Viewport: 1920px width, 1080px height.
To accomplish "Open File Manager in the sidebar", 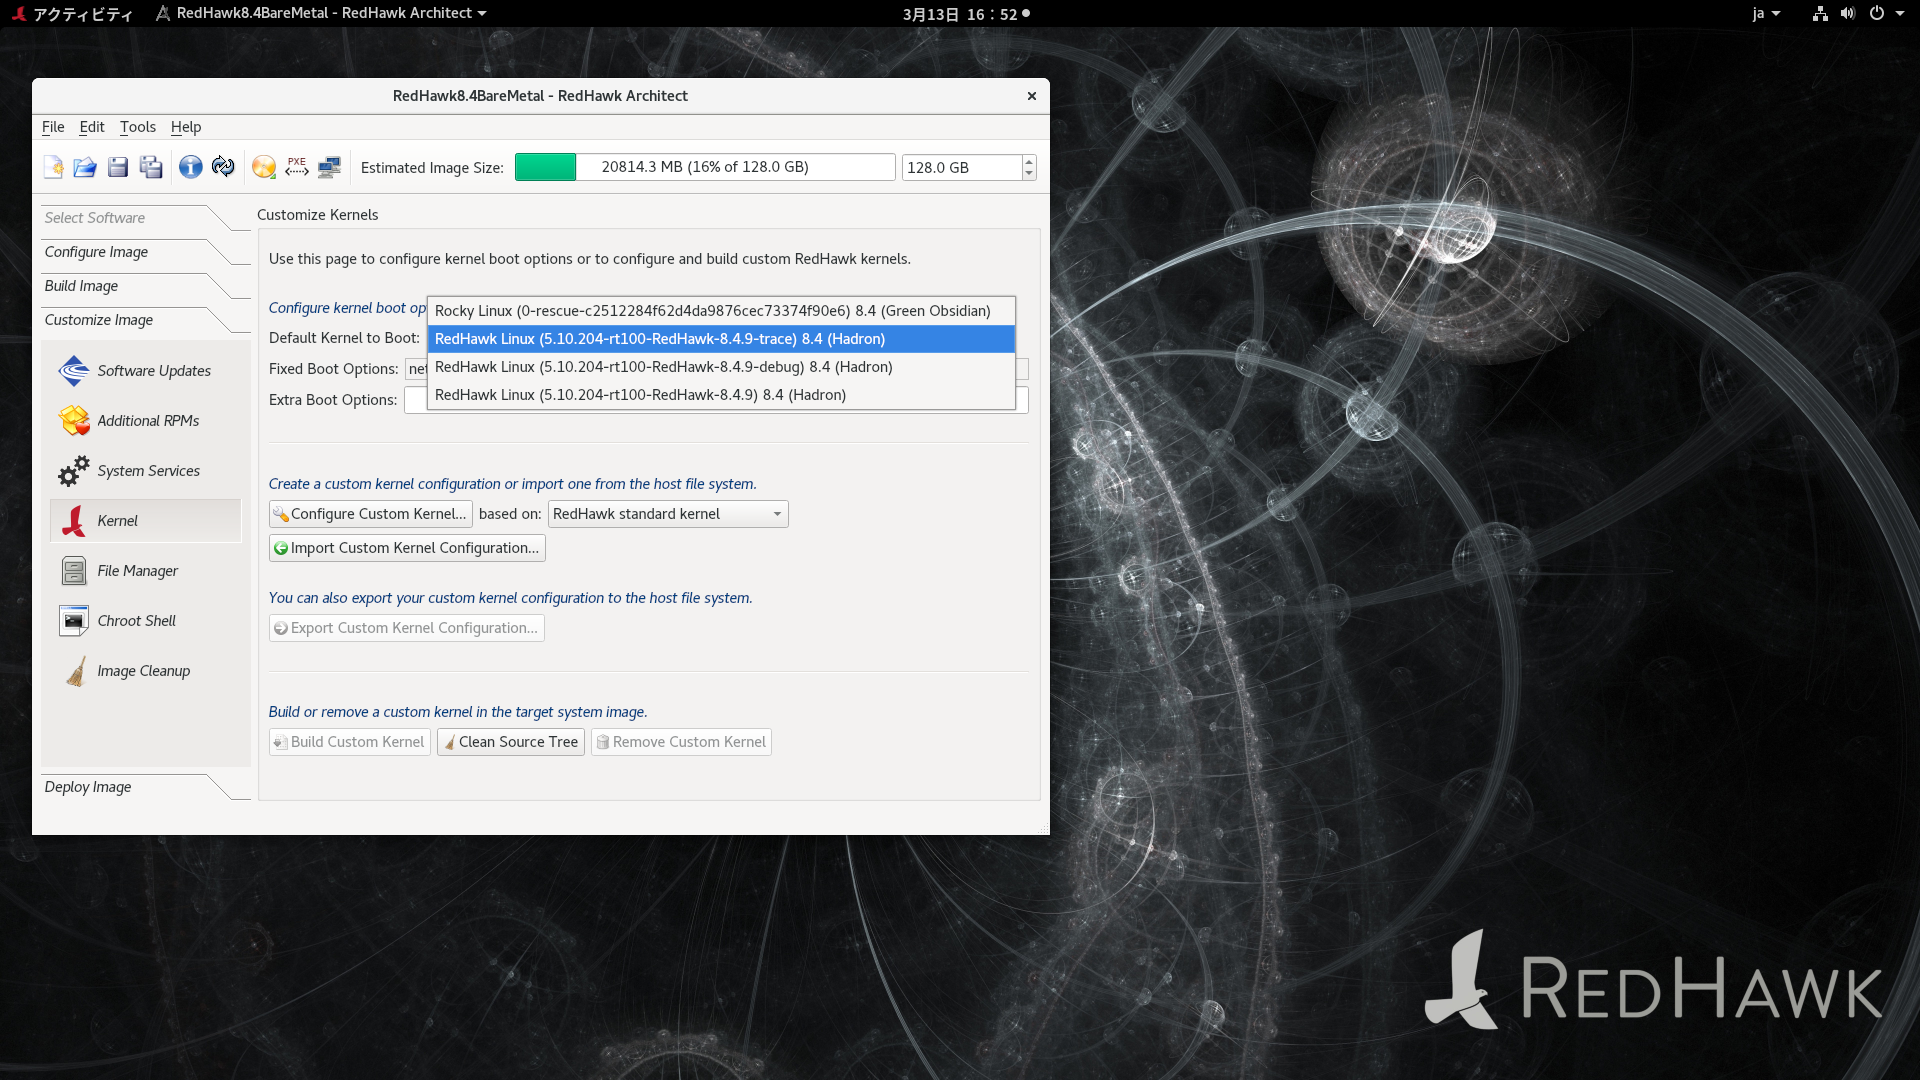I will click(146, 571).
